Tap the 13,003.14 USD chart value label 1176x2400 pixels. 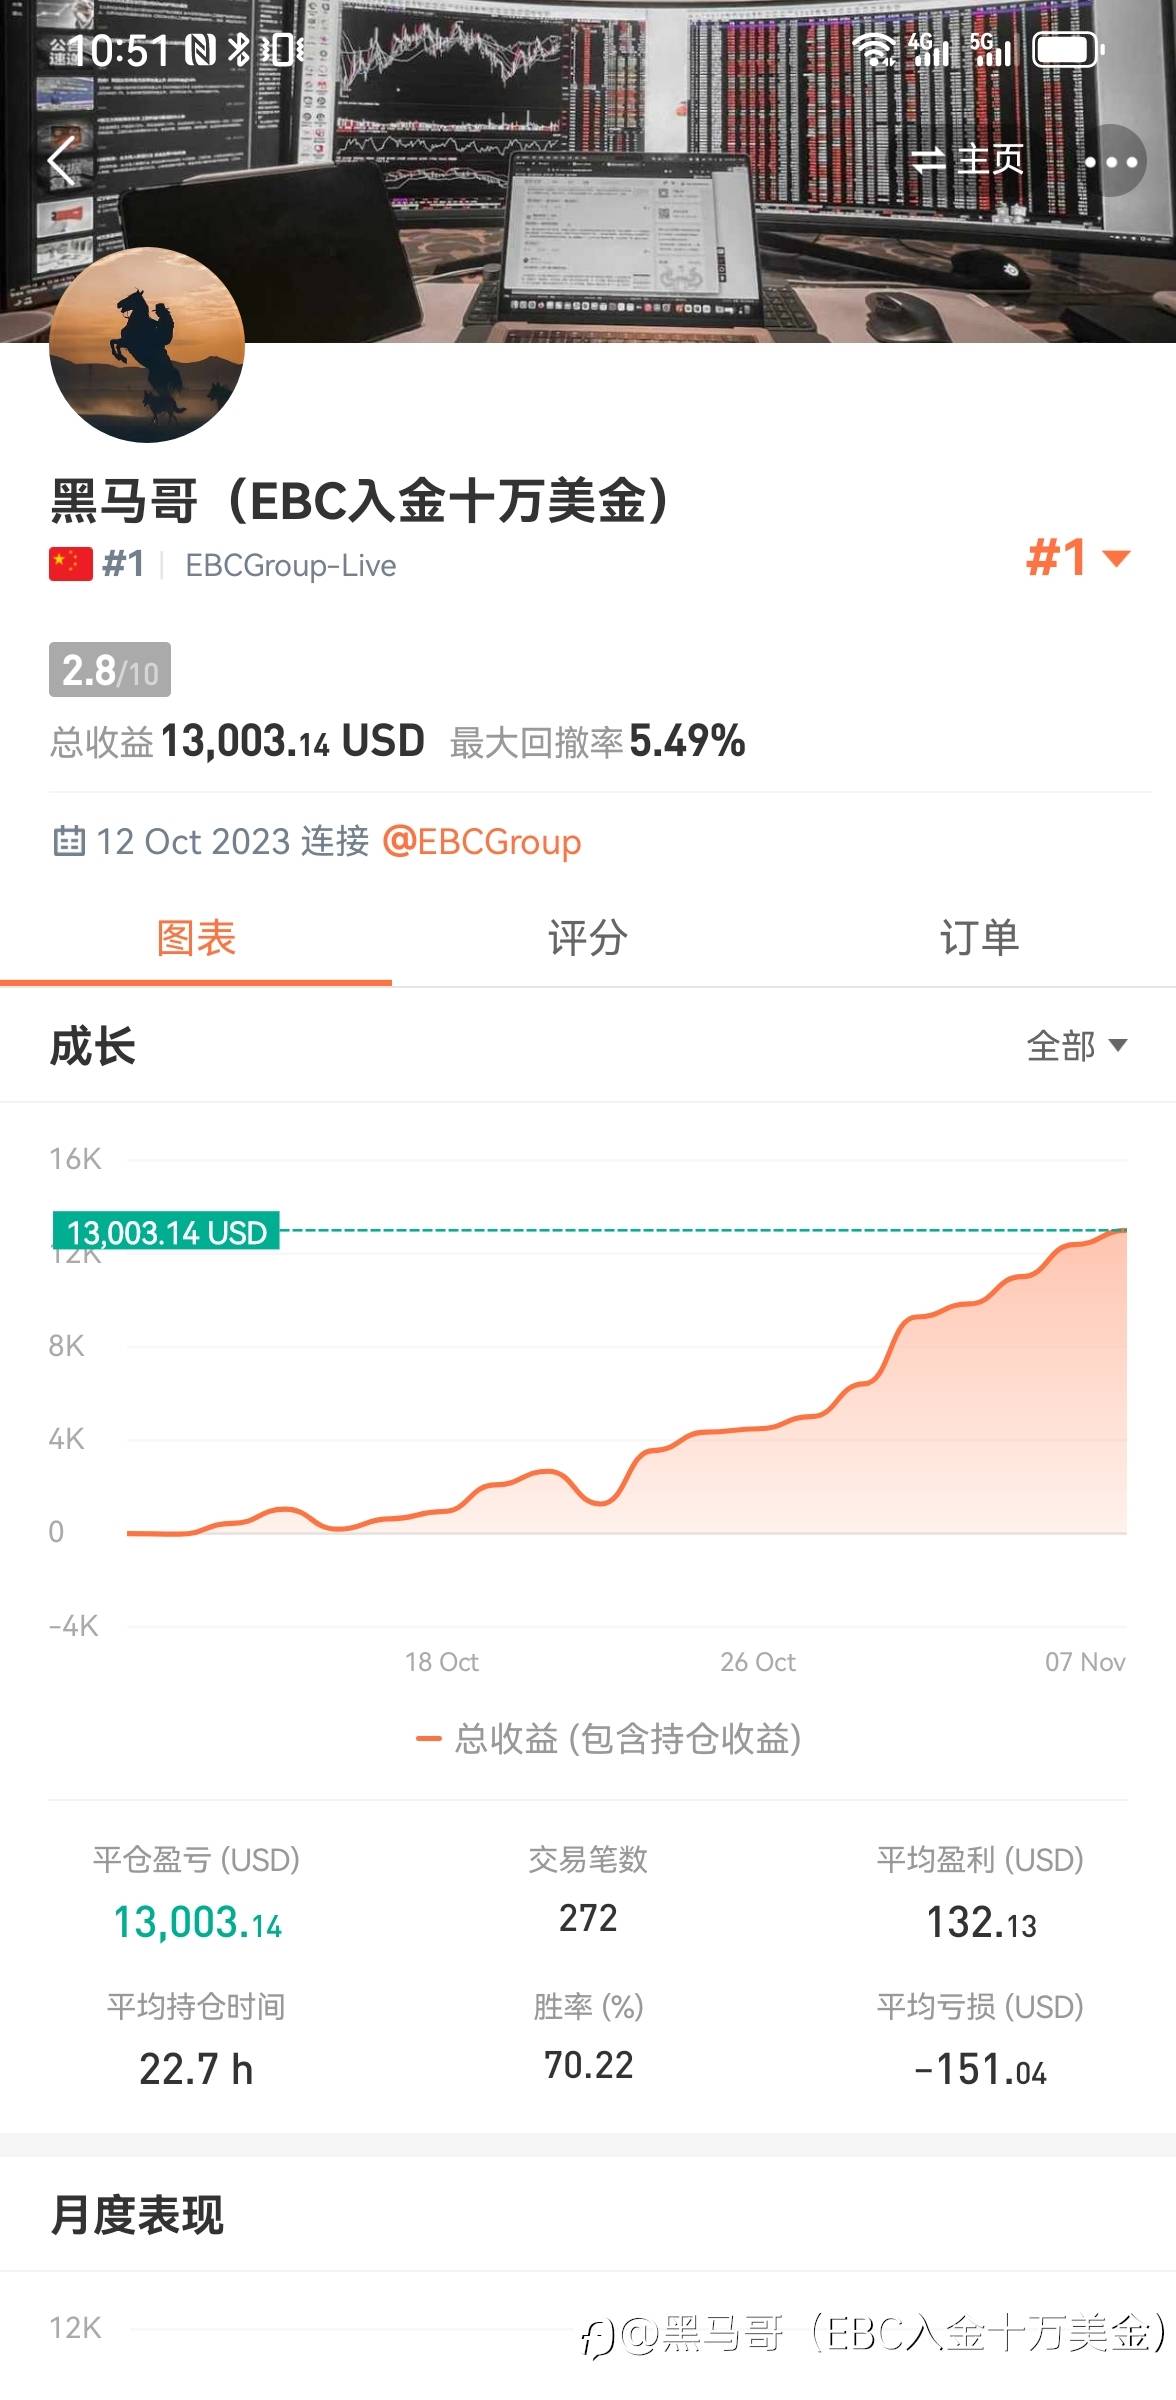tap(167, 1232)
